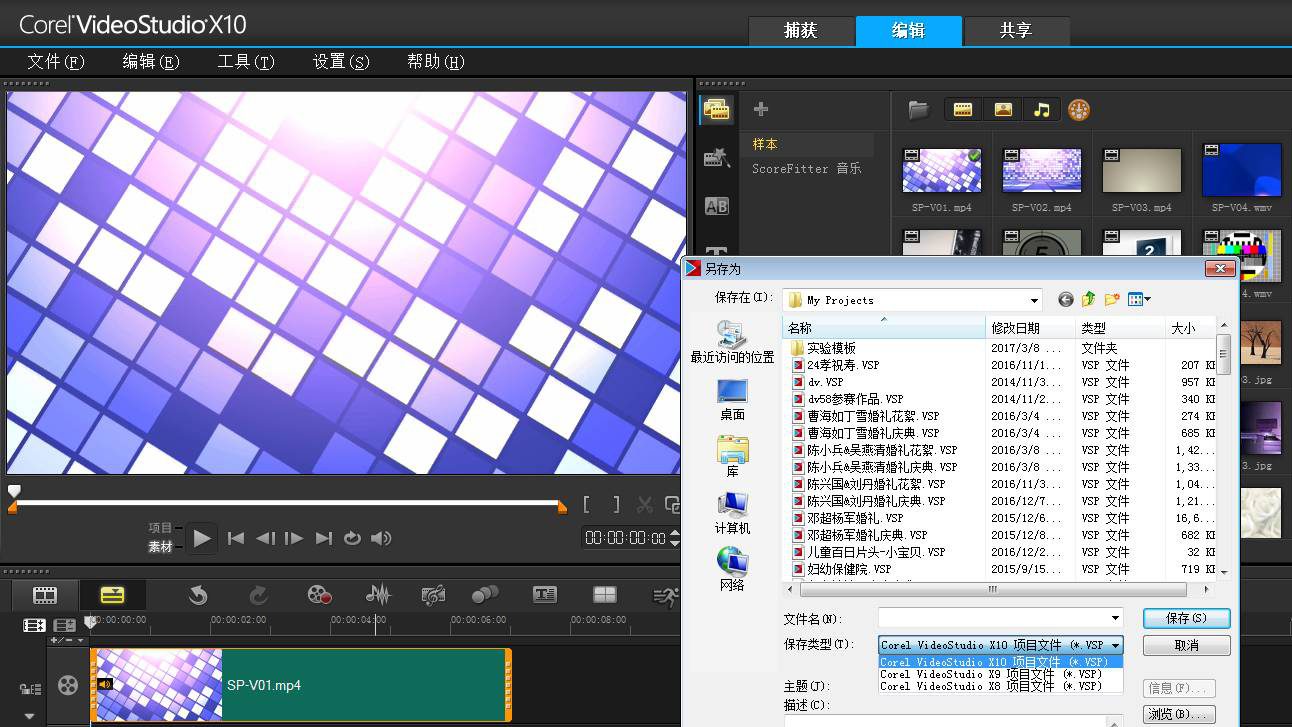Click 保存(S) button in save dialog
The height and width of the screenshot is (727, 1292).
tap(1186, 618)
